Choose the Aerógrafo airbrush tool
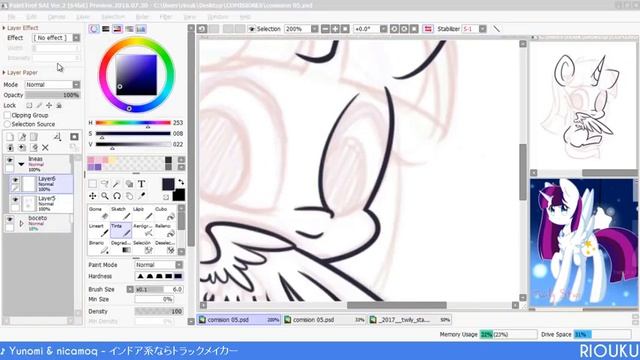 (143, 230)
